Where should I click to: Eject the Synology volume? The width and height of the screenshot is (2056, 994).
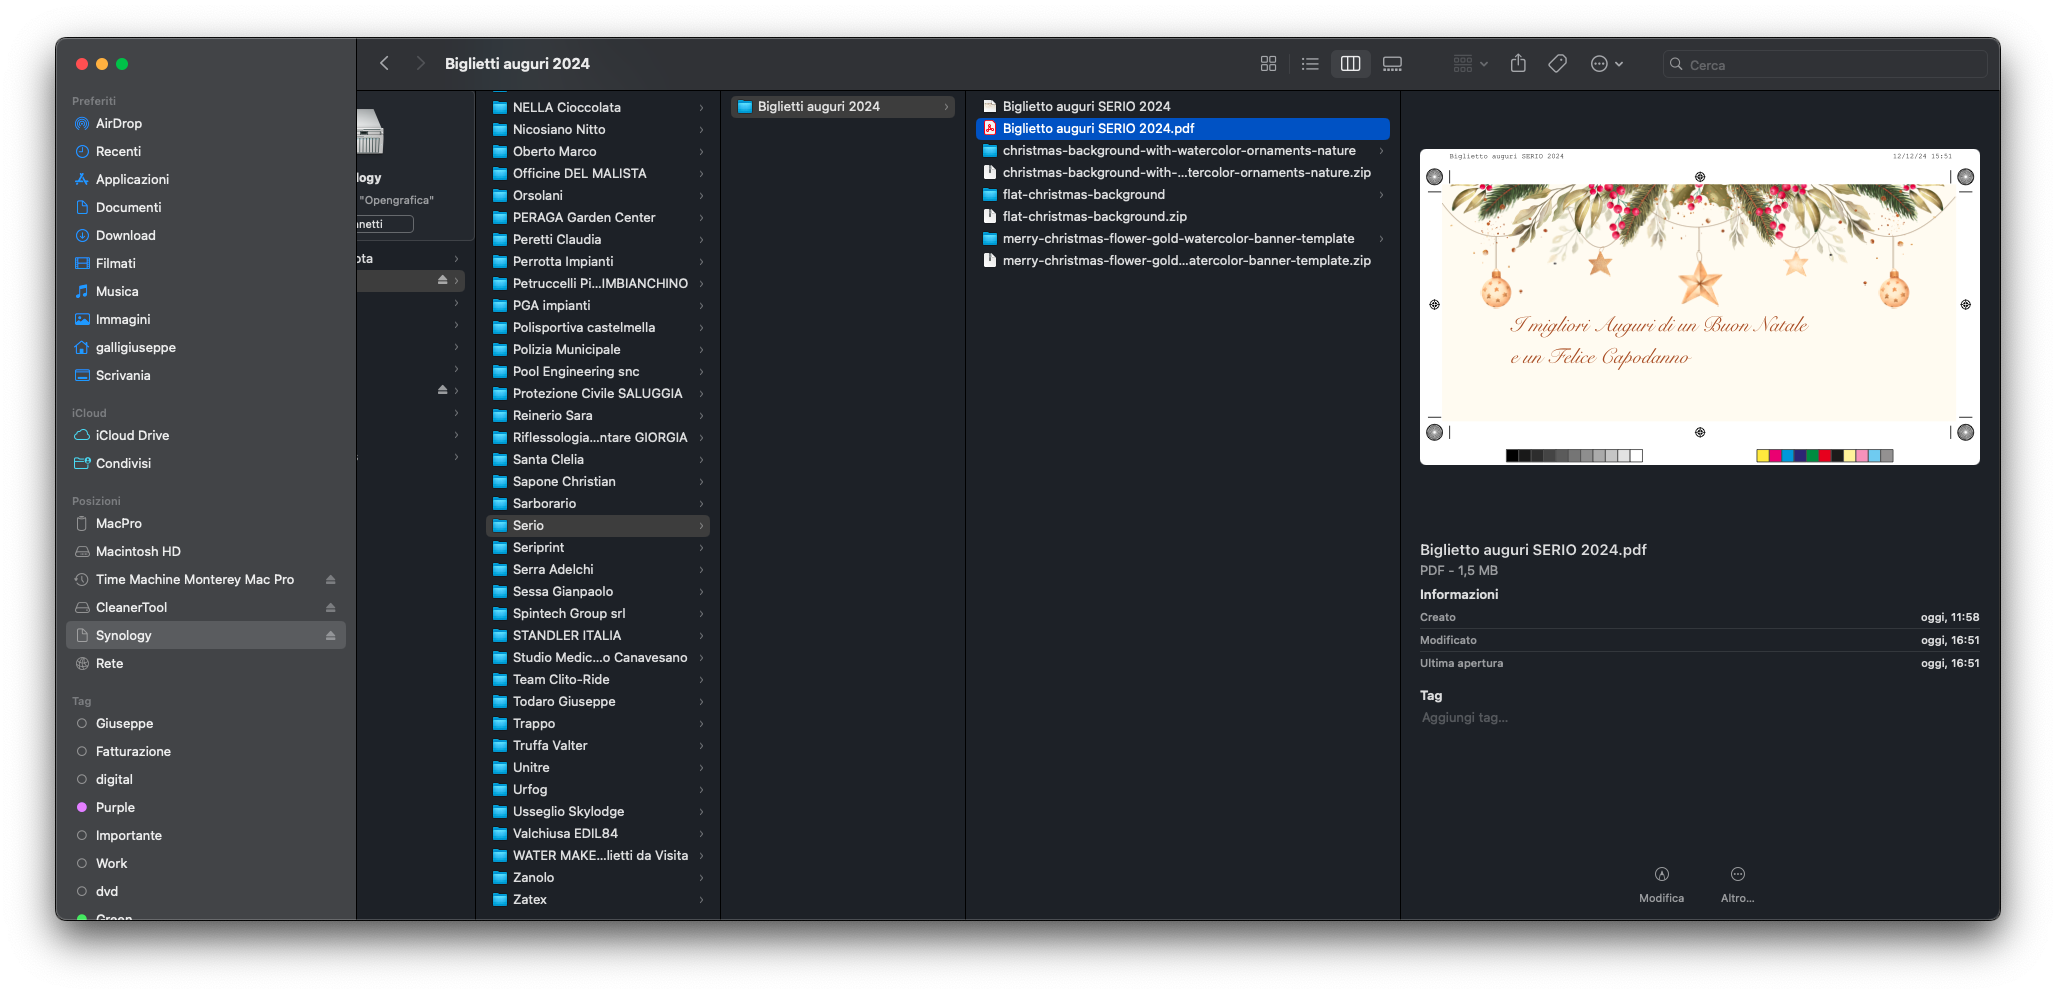[330, 636]
